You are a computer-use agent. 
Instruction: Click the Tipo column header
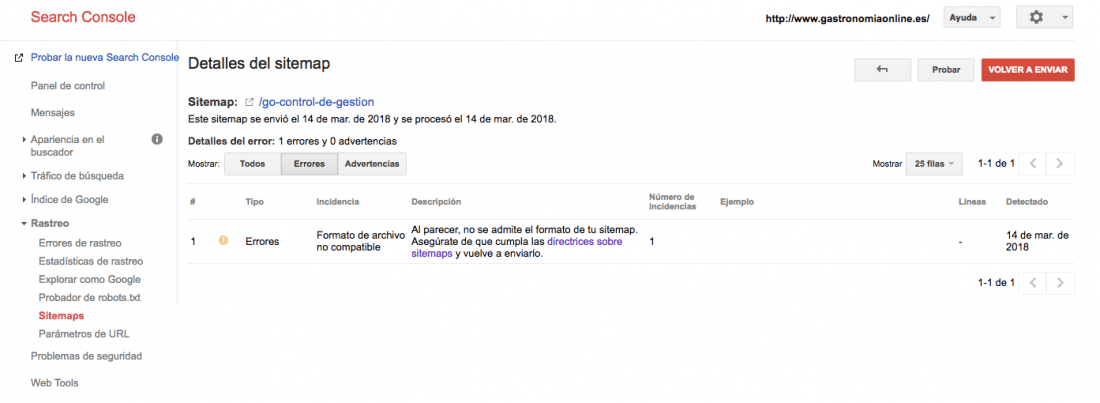(254, 202)
